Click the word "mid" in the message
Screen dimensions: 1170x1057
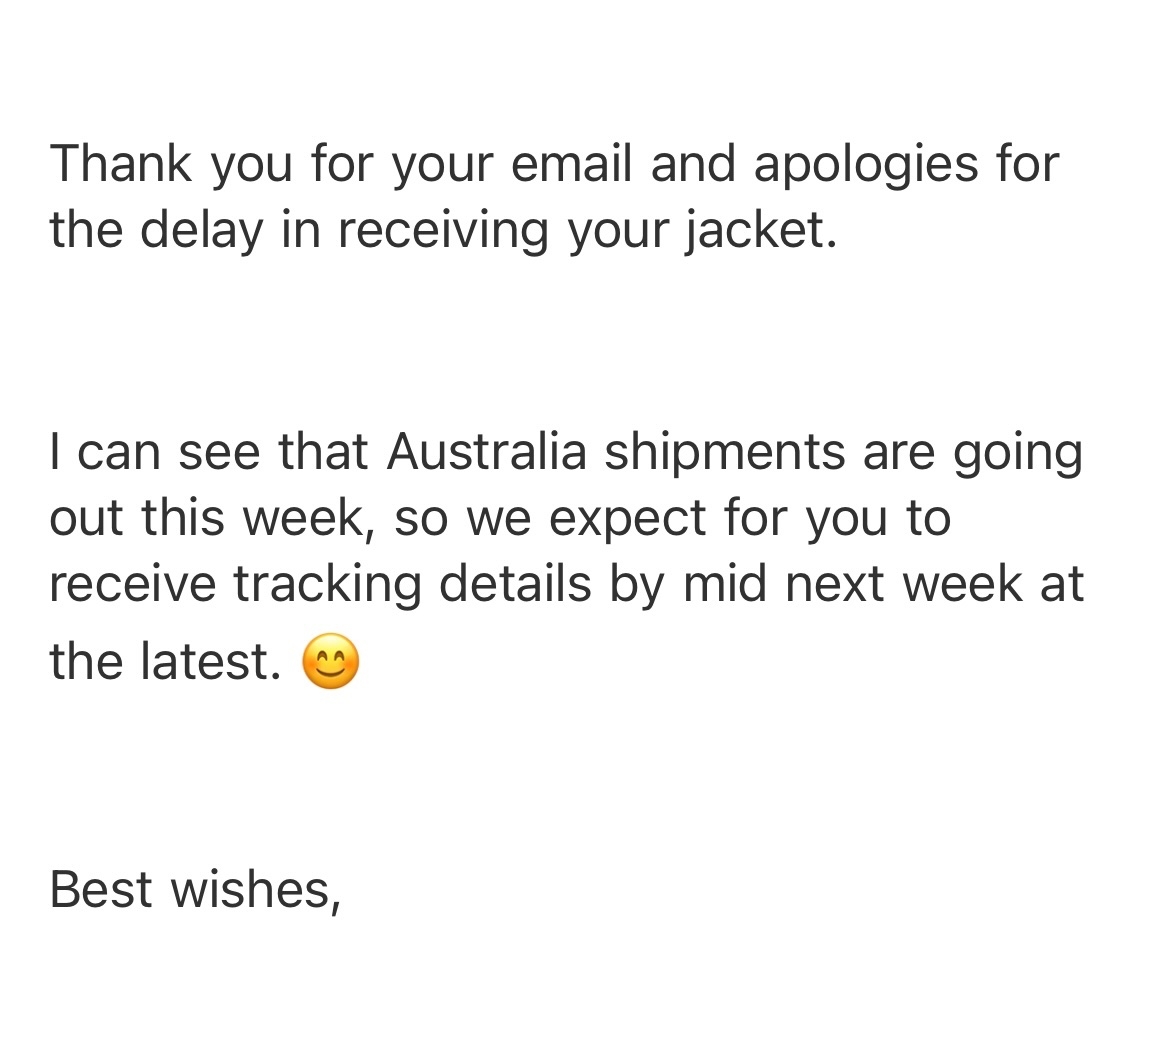(726, 584)
